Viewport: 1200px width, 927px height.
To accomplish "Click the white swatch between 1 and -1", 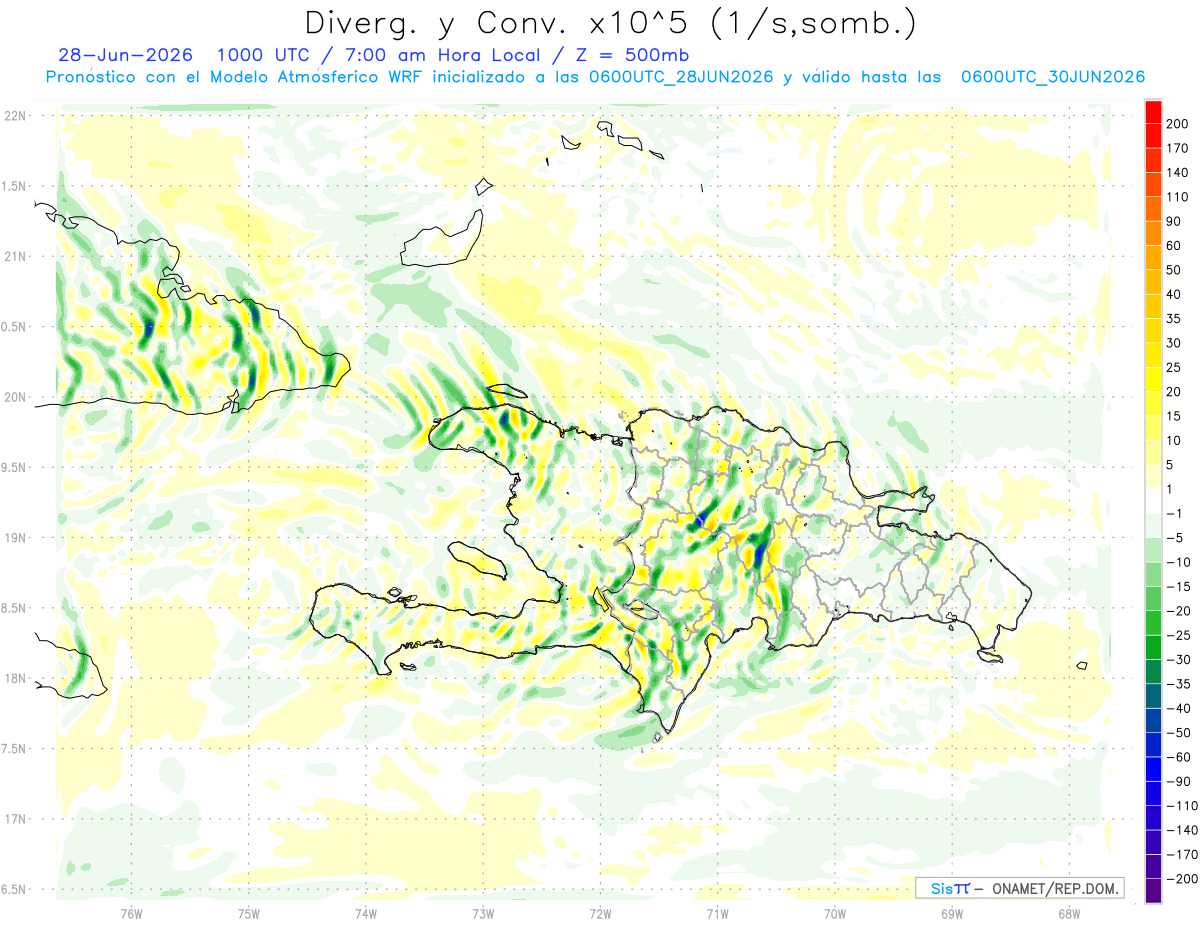I will (x=1153, y=501).
